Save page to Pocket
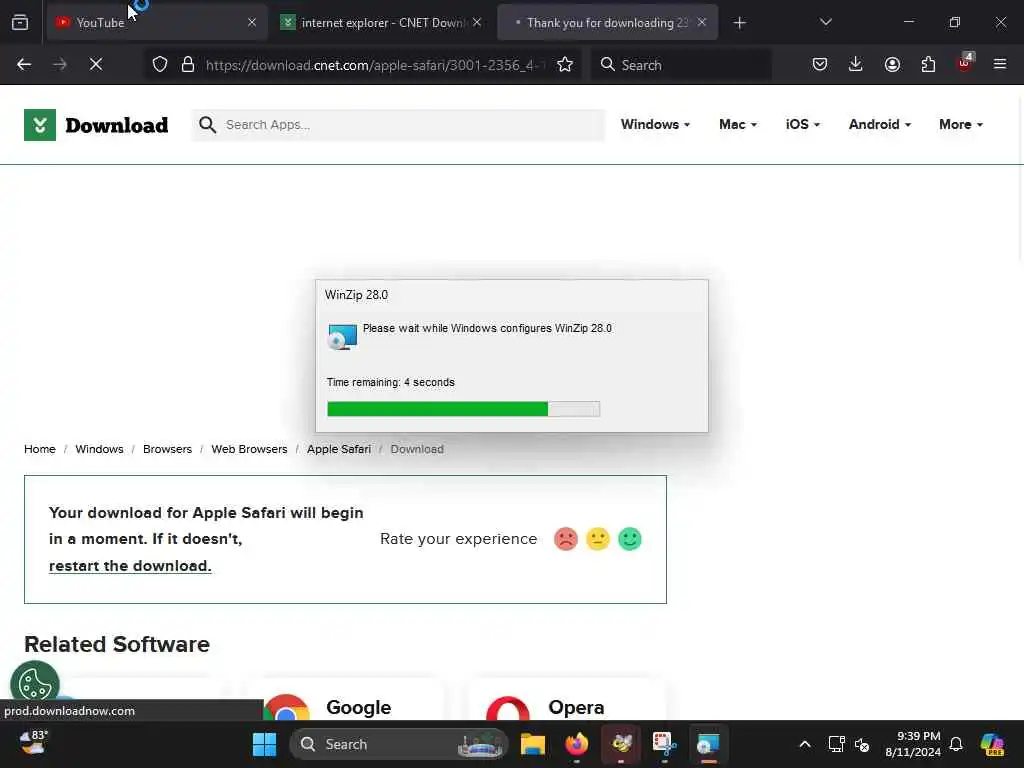1024x768 pixels. 820,65
